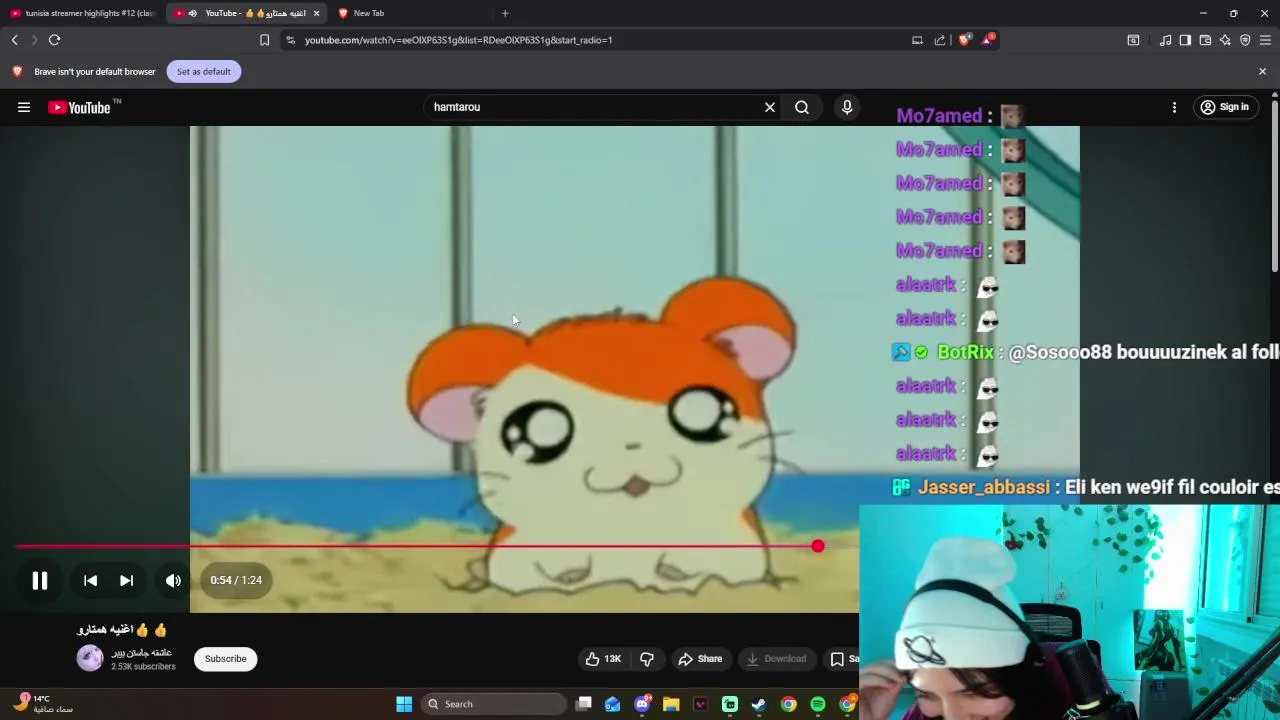This screenshot has width=1280, height=720.
Task: Run search with the magnifier button
Action: [x=802, y=107]
